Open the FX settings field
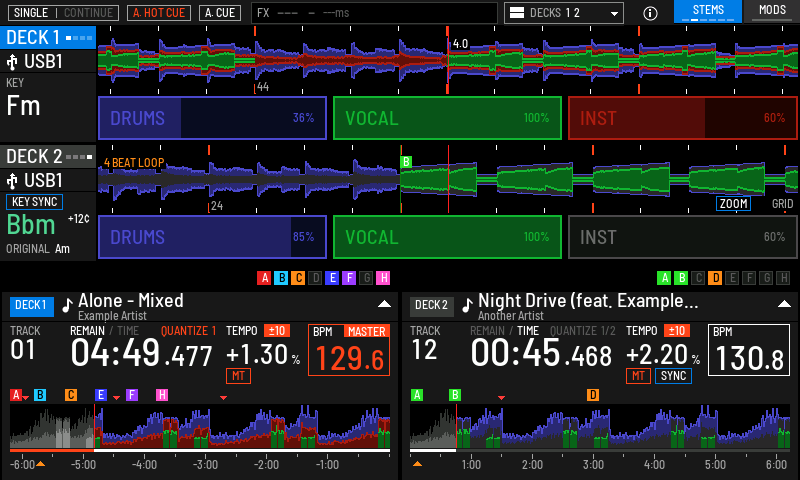Screen dimensions: 800x480 tap(374, 13)
